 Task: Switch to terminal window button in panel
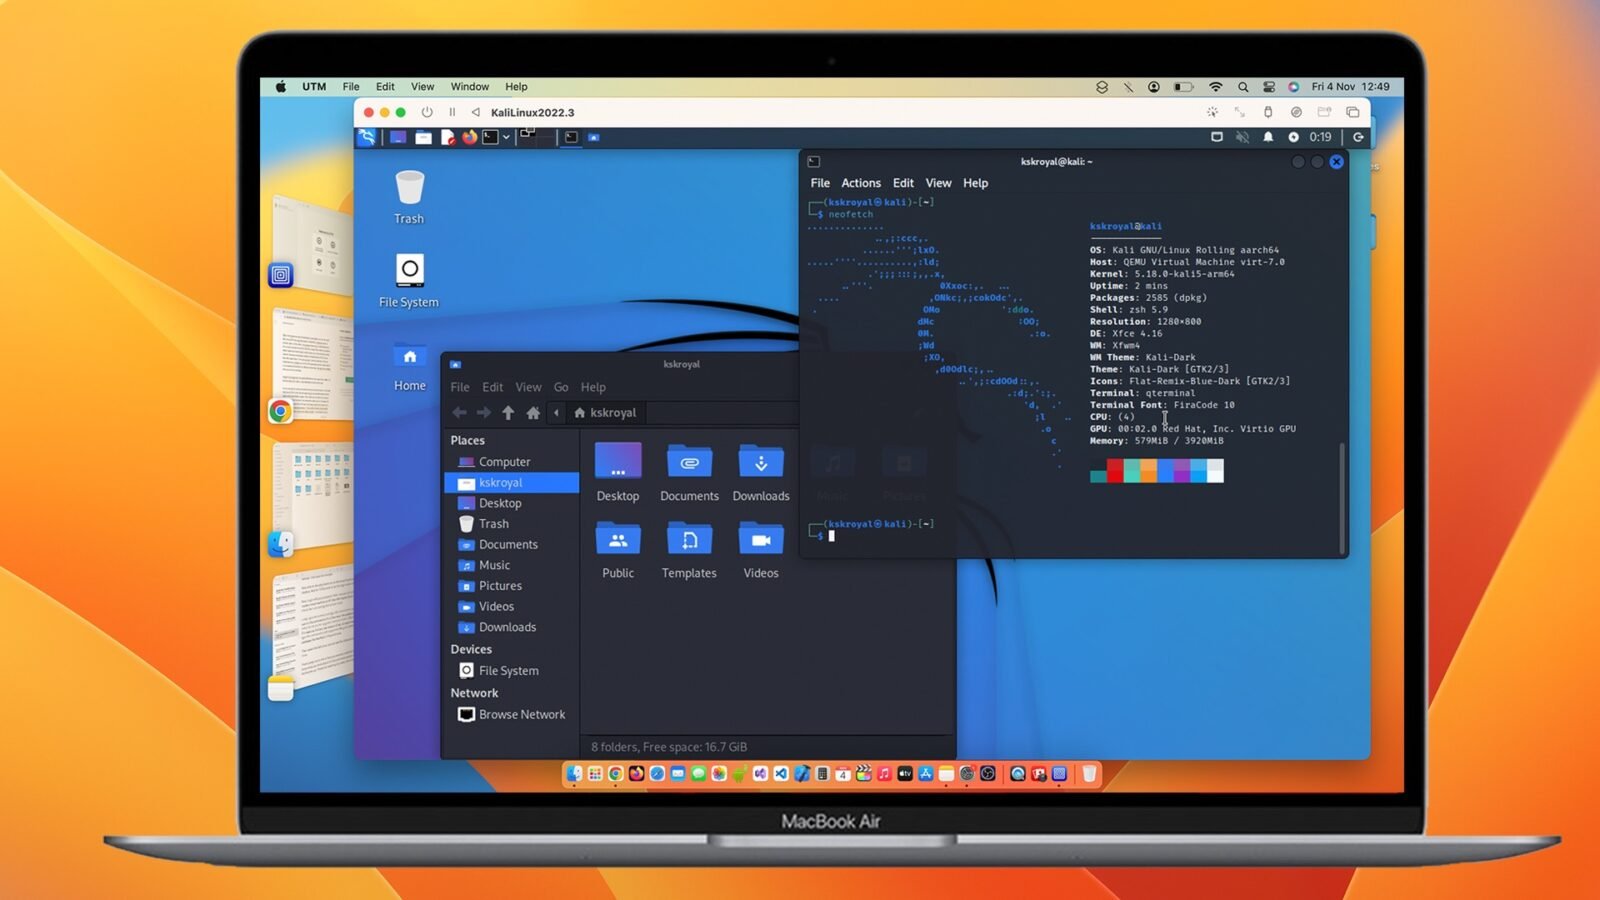pyautogui.click(x=571, y=137)
